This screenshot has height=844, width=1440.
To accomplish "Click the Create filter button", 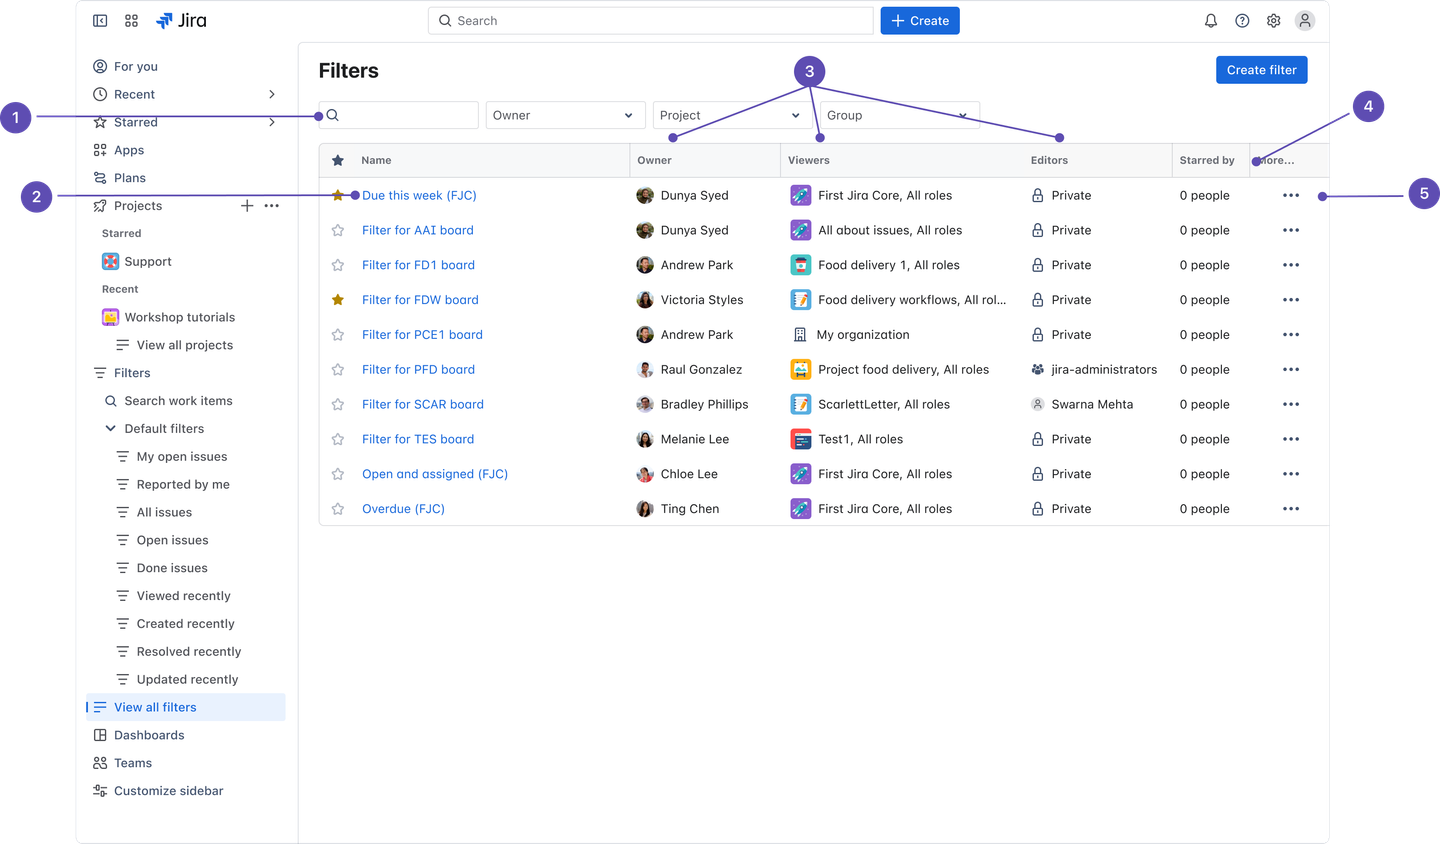I will click(1261, 70).
